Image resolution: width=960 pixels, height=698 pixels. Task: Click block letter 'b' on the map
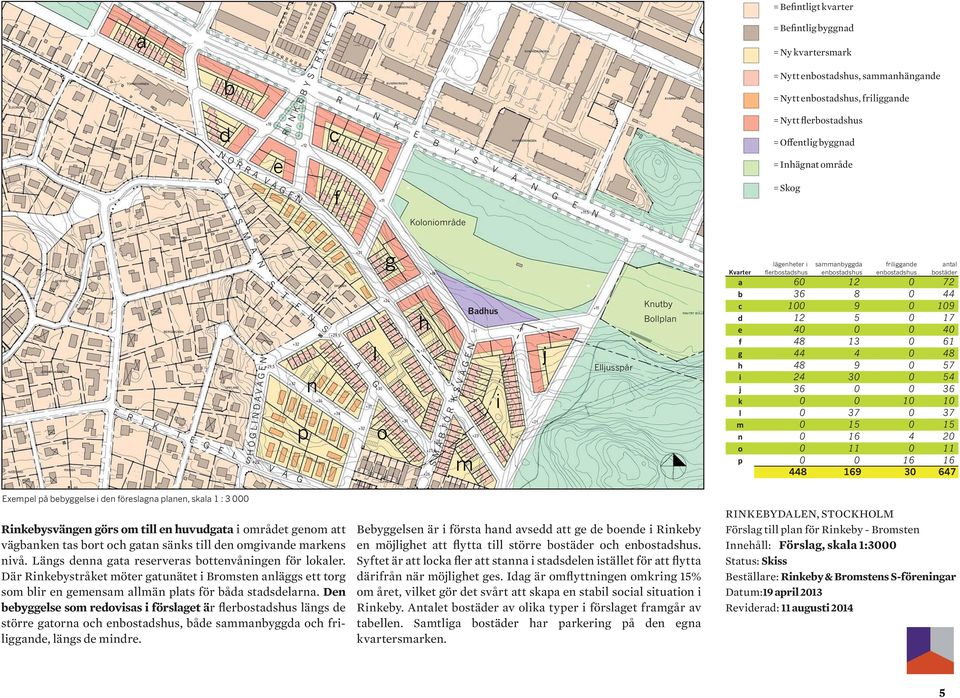point(229,89)
